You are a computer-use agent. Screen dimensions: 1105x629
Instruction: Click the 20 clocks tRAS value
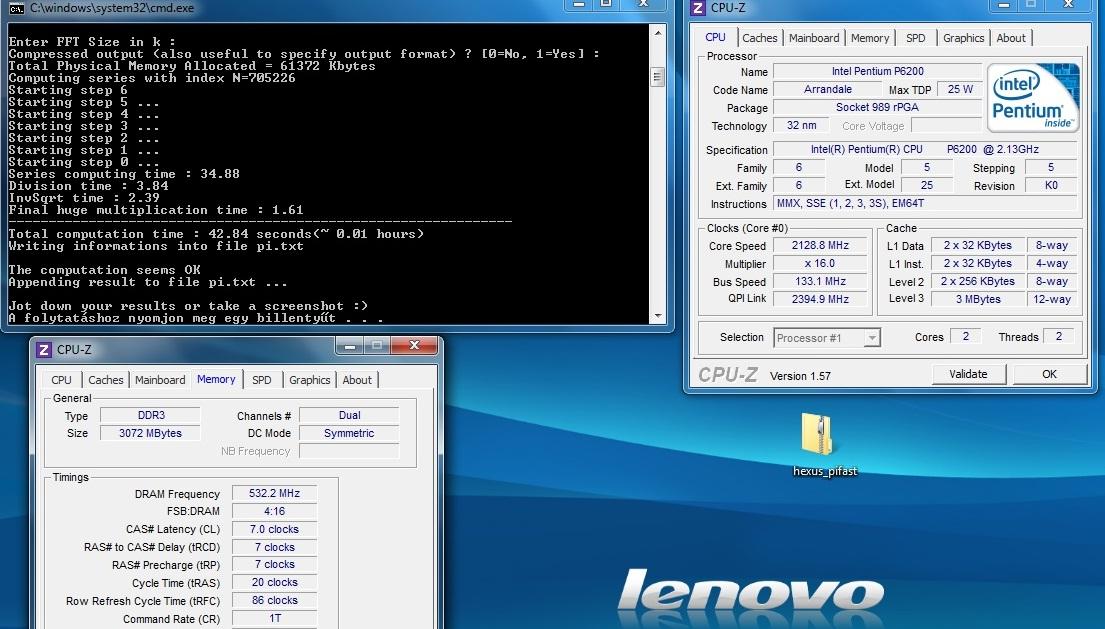click(x=274, y=583)
